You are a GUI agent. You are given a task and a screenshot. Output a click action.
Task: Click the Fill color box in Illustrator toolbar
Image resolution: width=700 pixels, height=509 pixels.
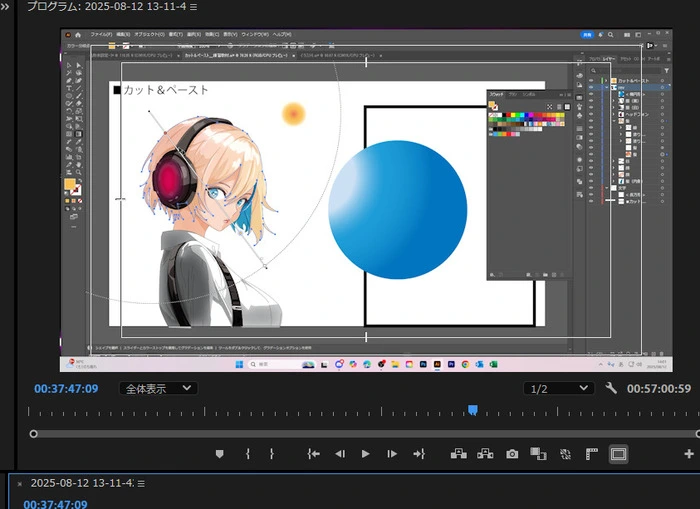(70, 184)
